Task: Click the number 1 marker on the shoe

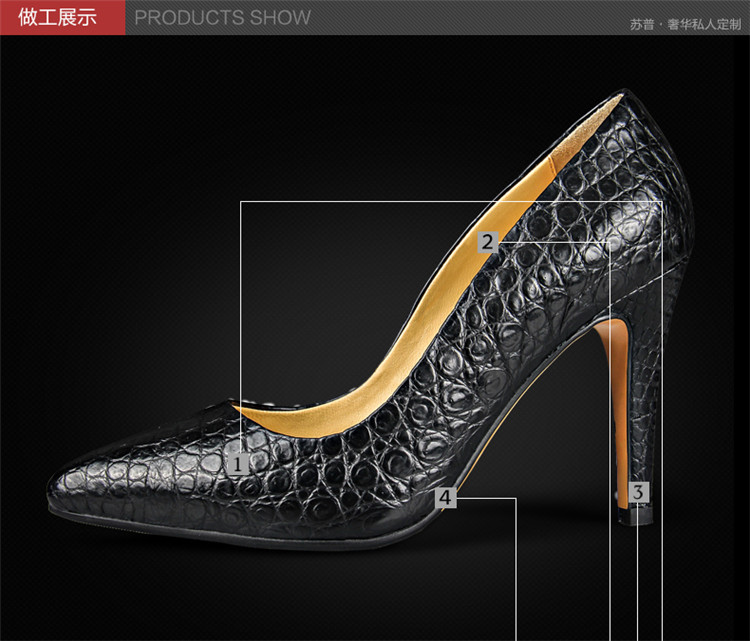Action: (238, 464)
